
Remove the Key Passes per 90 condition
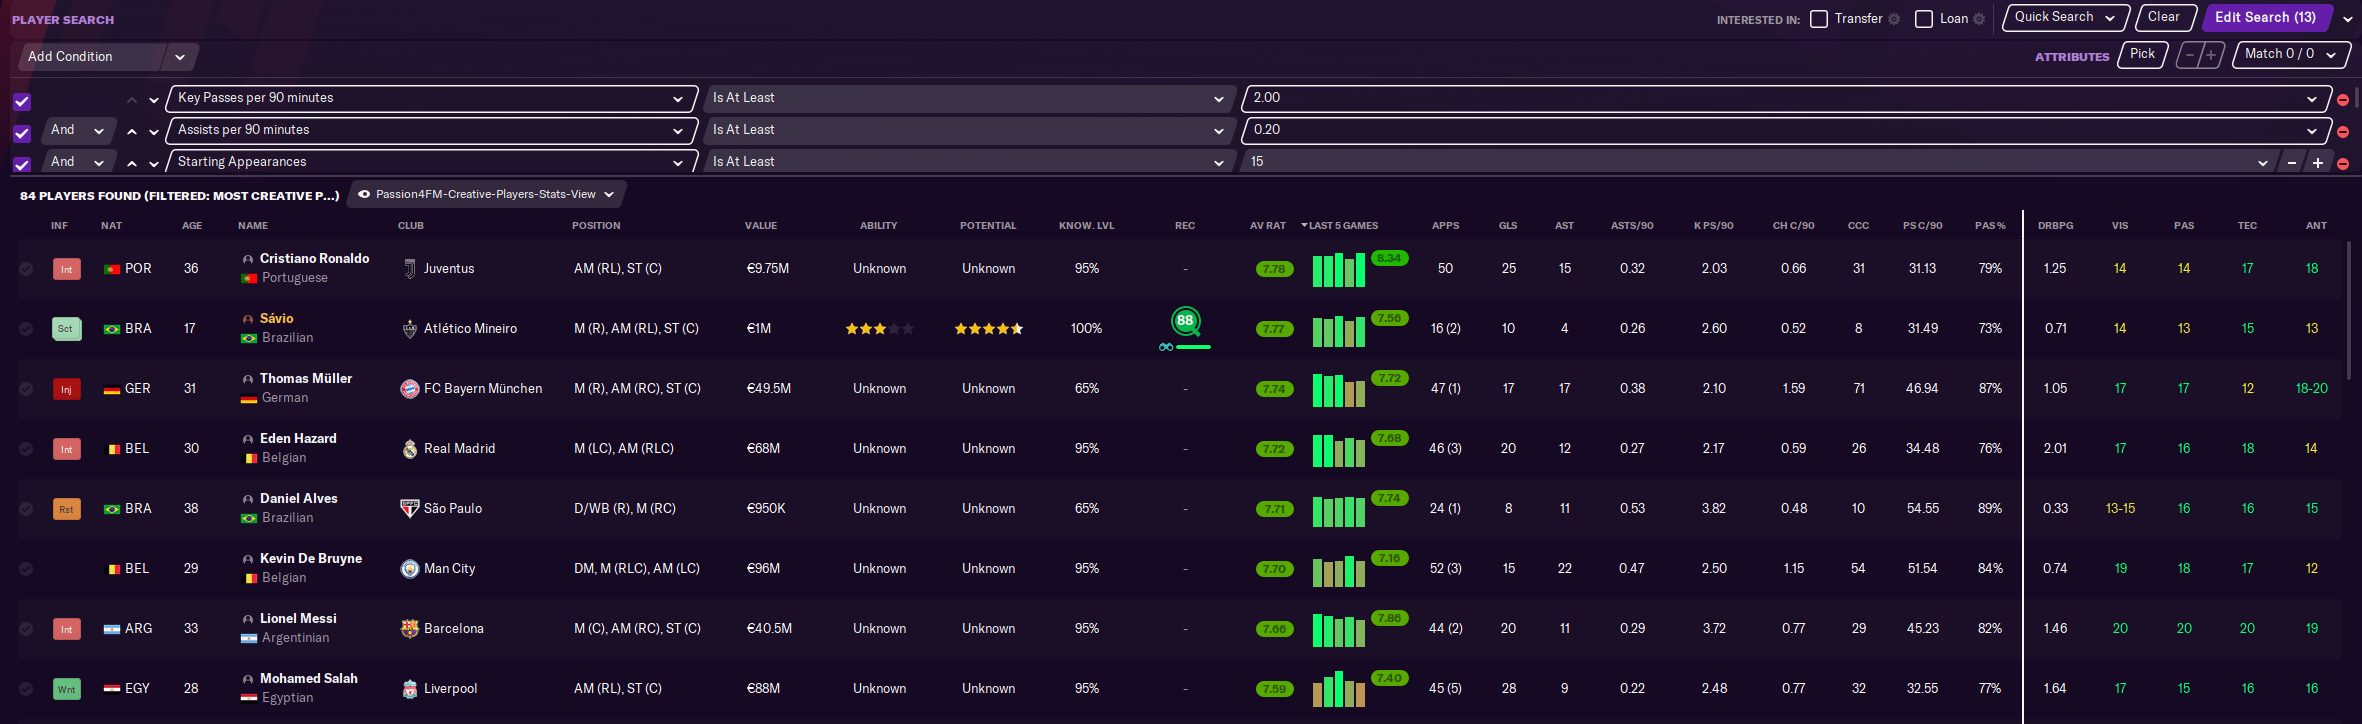coord(2342,100)
